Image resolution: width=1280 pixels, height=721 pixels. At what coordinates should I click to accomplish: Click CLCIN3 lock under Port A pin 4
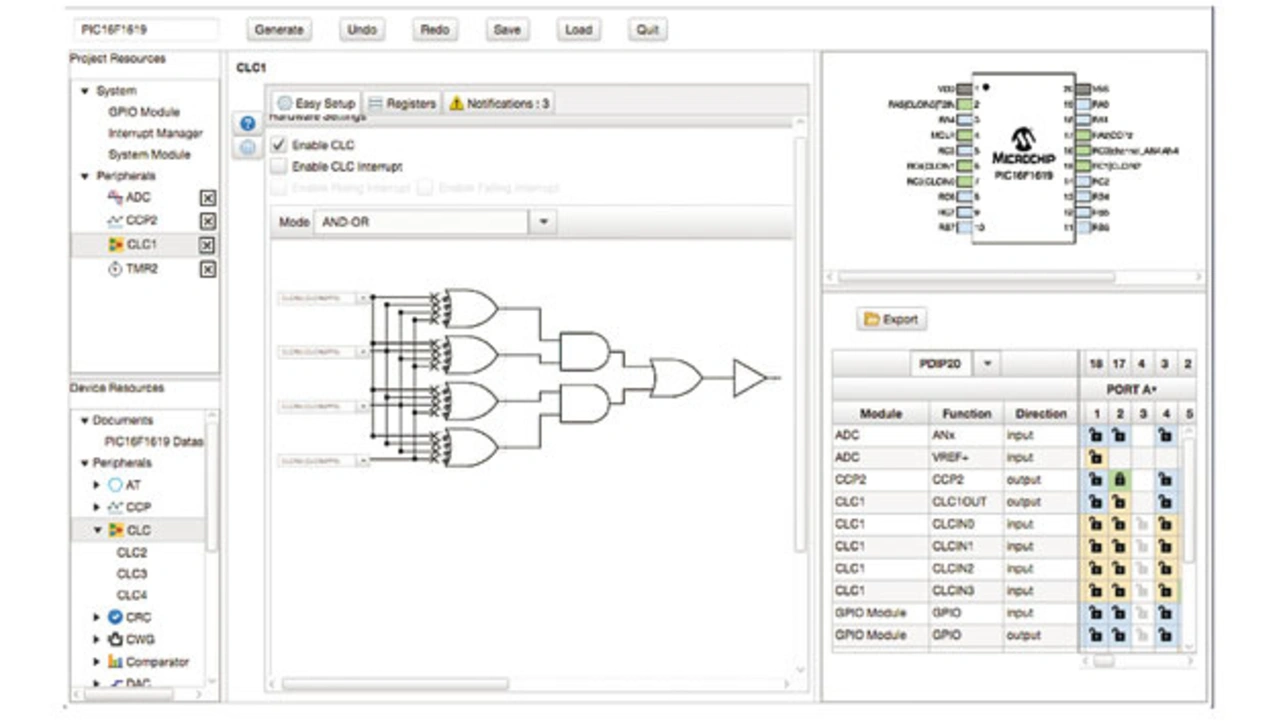tap(1165, 591)
